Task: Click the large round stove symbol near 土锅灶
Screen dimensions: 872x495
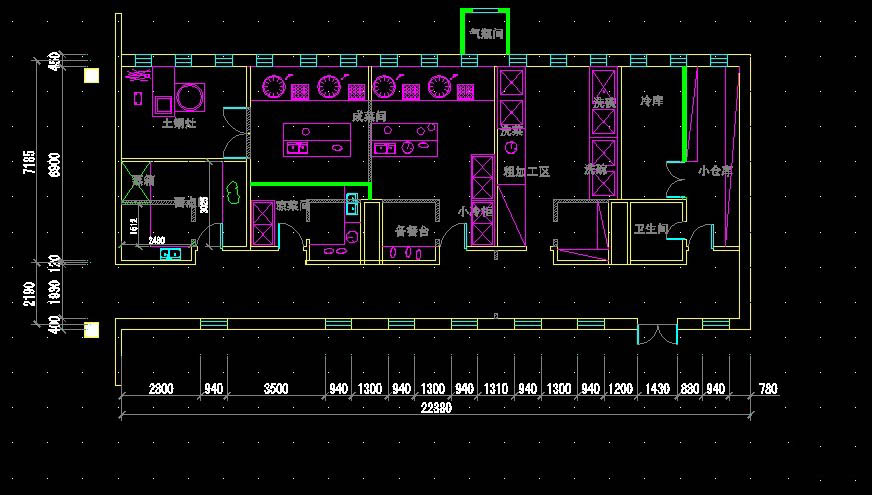Action: (x=189, y=97)
